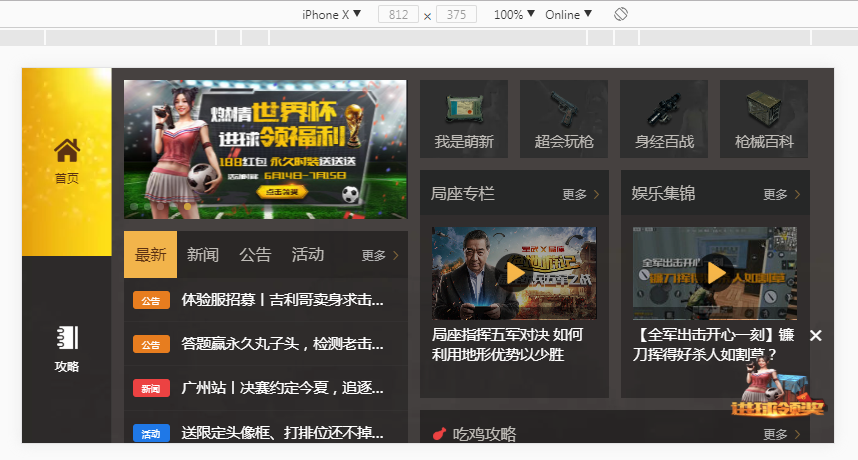This screenshot has height=460, width=858.
Task: Switch to the 公告 tab
Action: 255,255
